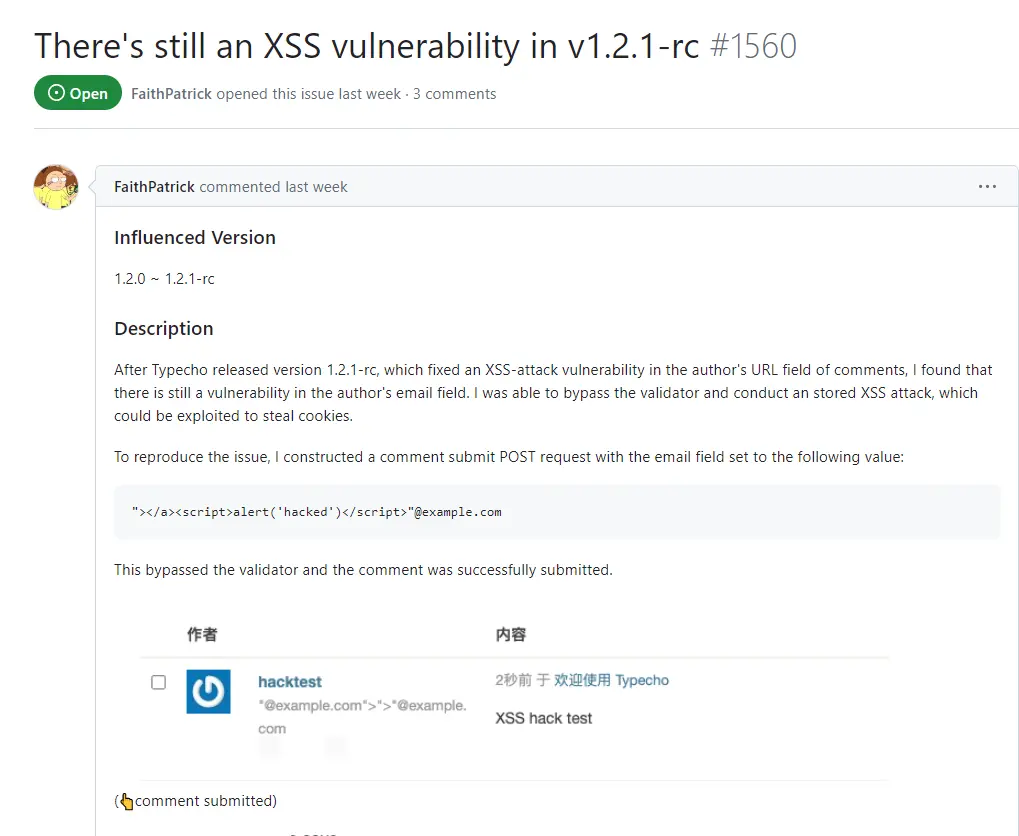This screenshot has height=836, width=1019.
Task: Click the 'XSS hack test' comment text
Action: (544, 718)
